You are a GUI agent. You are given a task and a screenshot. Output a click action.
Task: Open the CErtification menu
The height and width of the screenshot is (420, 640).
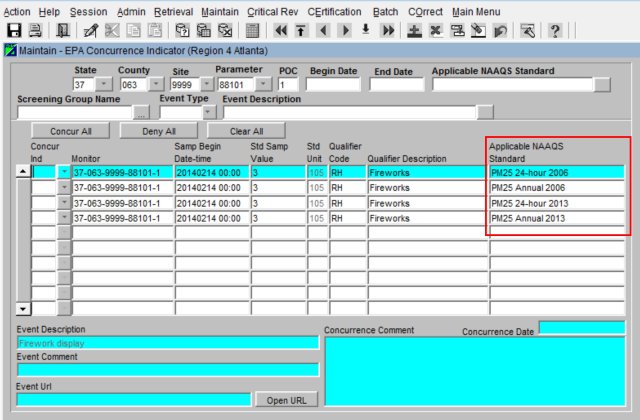coord(334,12)
